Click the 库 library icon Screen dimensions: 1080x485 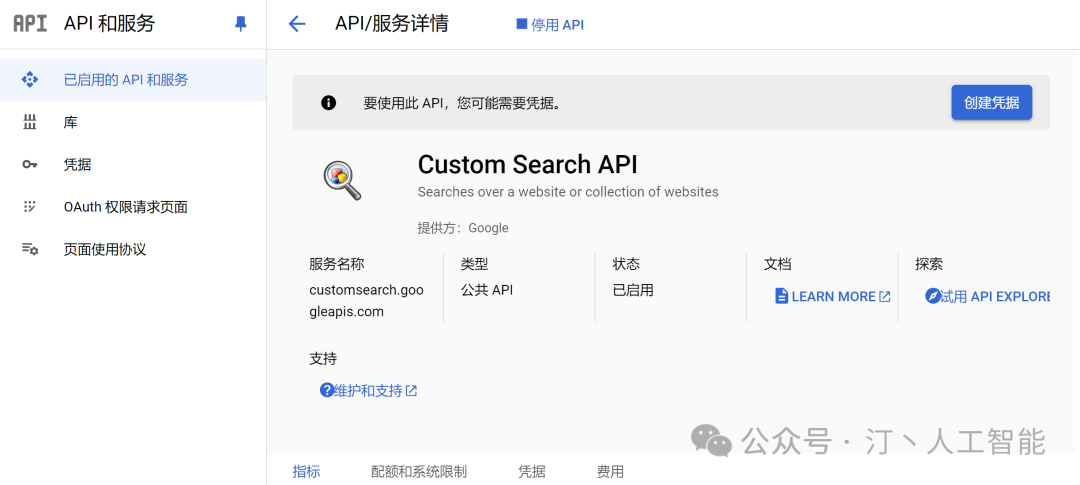coord(30,123)
